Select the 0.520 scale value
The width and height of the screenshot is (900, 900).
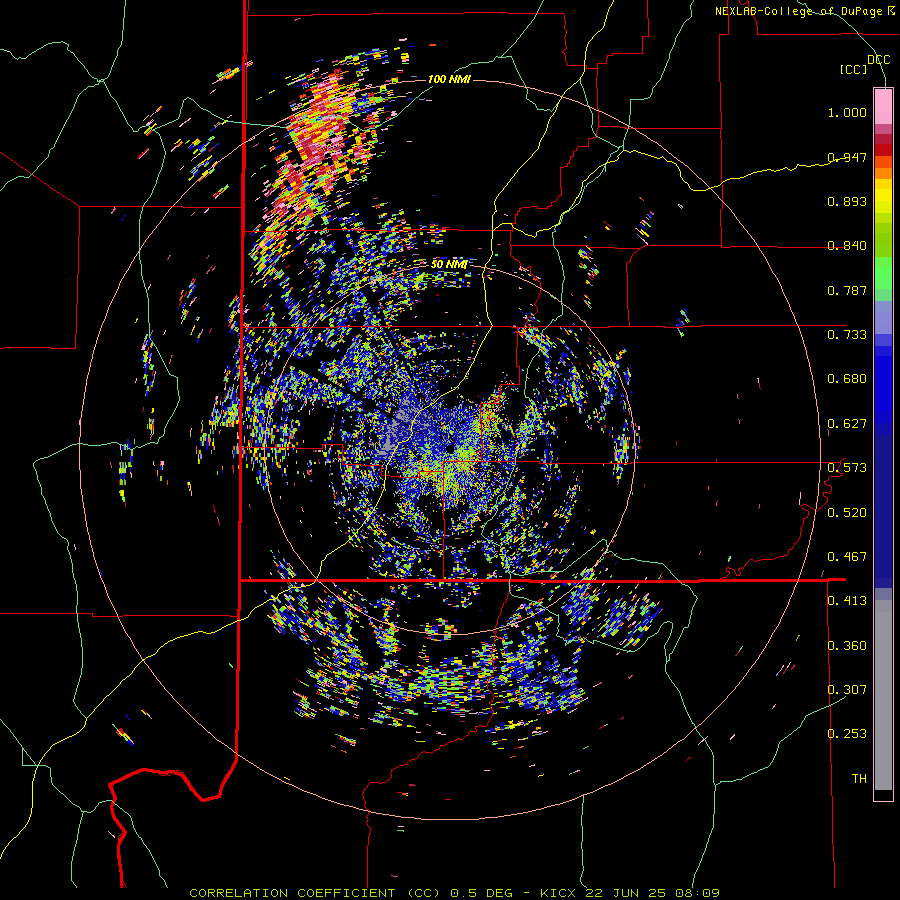(847, 512)
